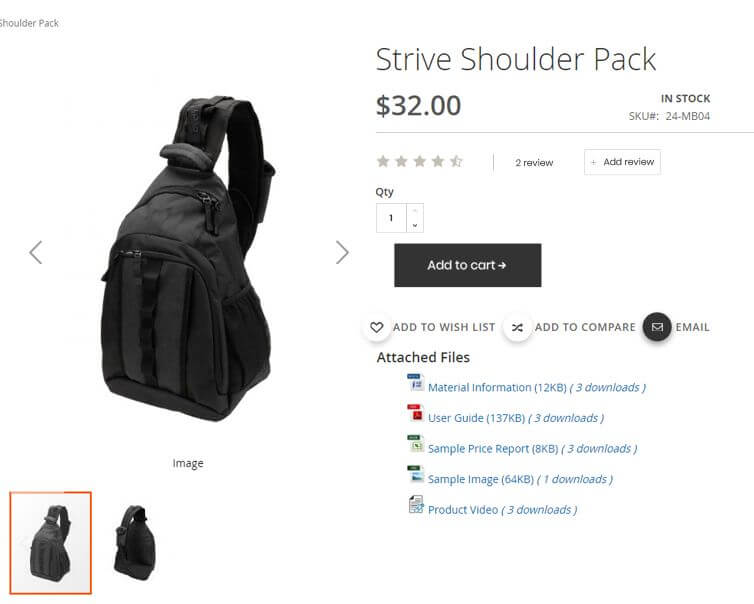The image size is (754, 604).
Task: Click the heart wish list icon
Action: tap(377, 327)
